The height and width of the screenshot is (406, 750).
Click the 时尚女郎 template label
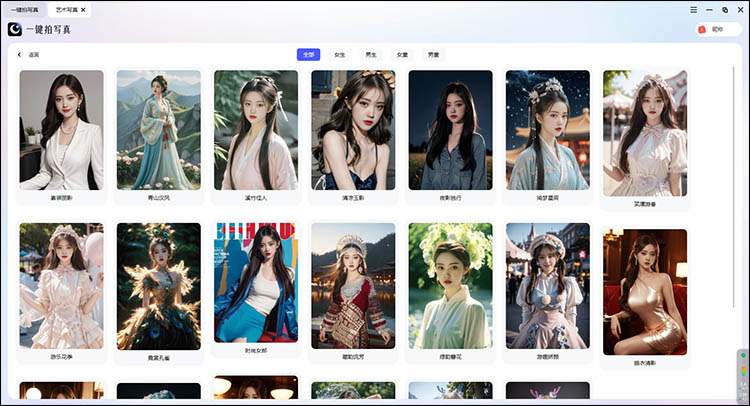coord(256,351)
